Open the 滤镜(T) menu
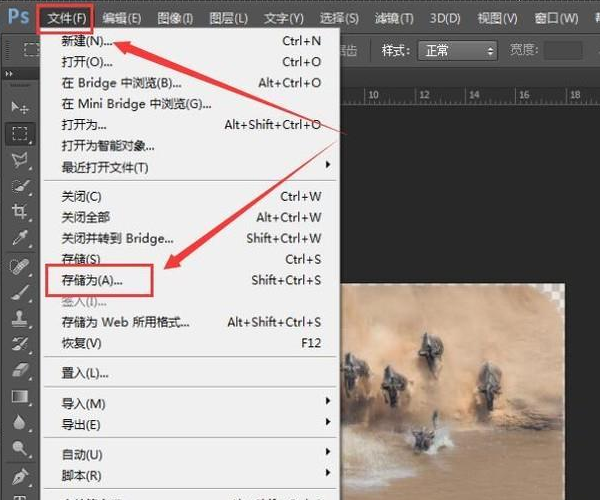 [394, 18]
